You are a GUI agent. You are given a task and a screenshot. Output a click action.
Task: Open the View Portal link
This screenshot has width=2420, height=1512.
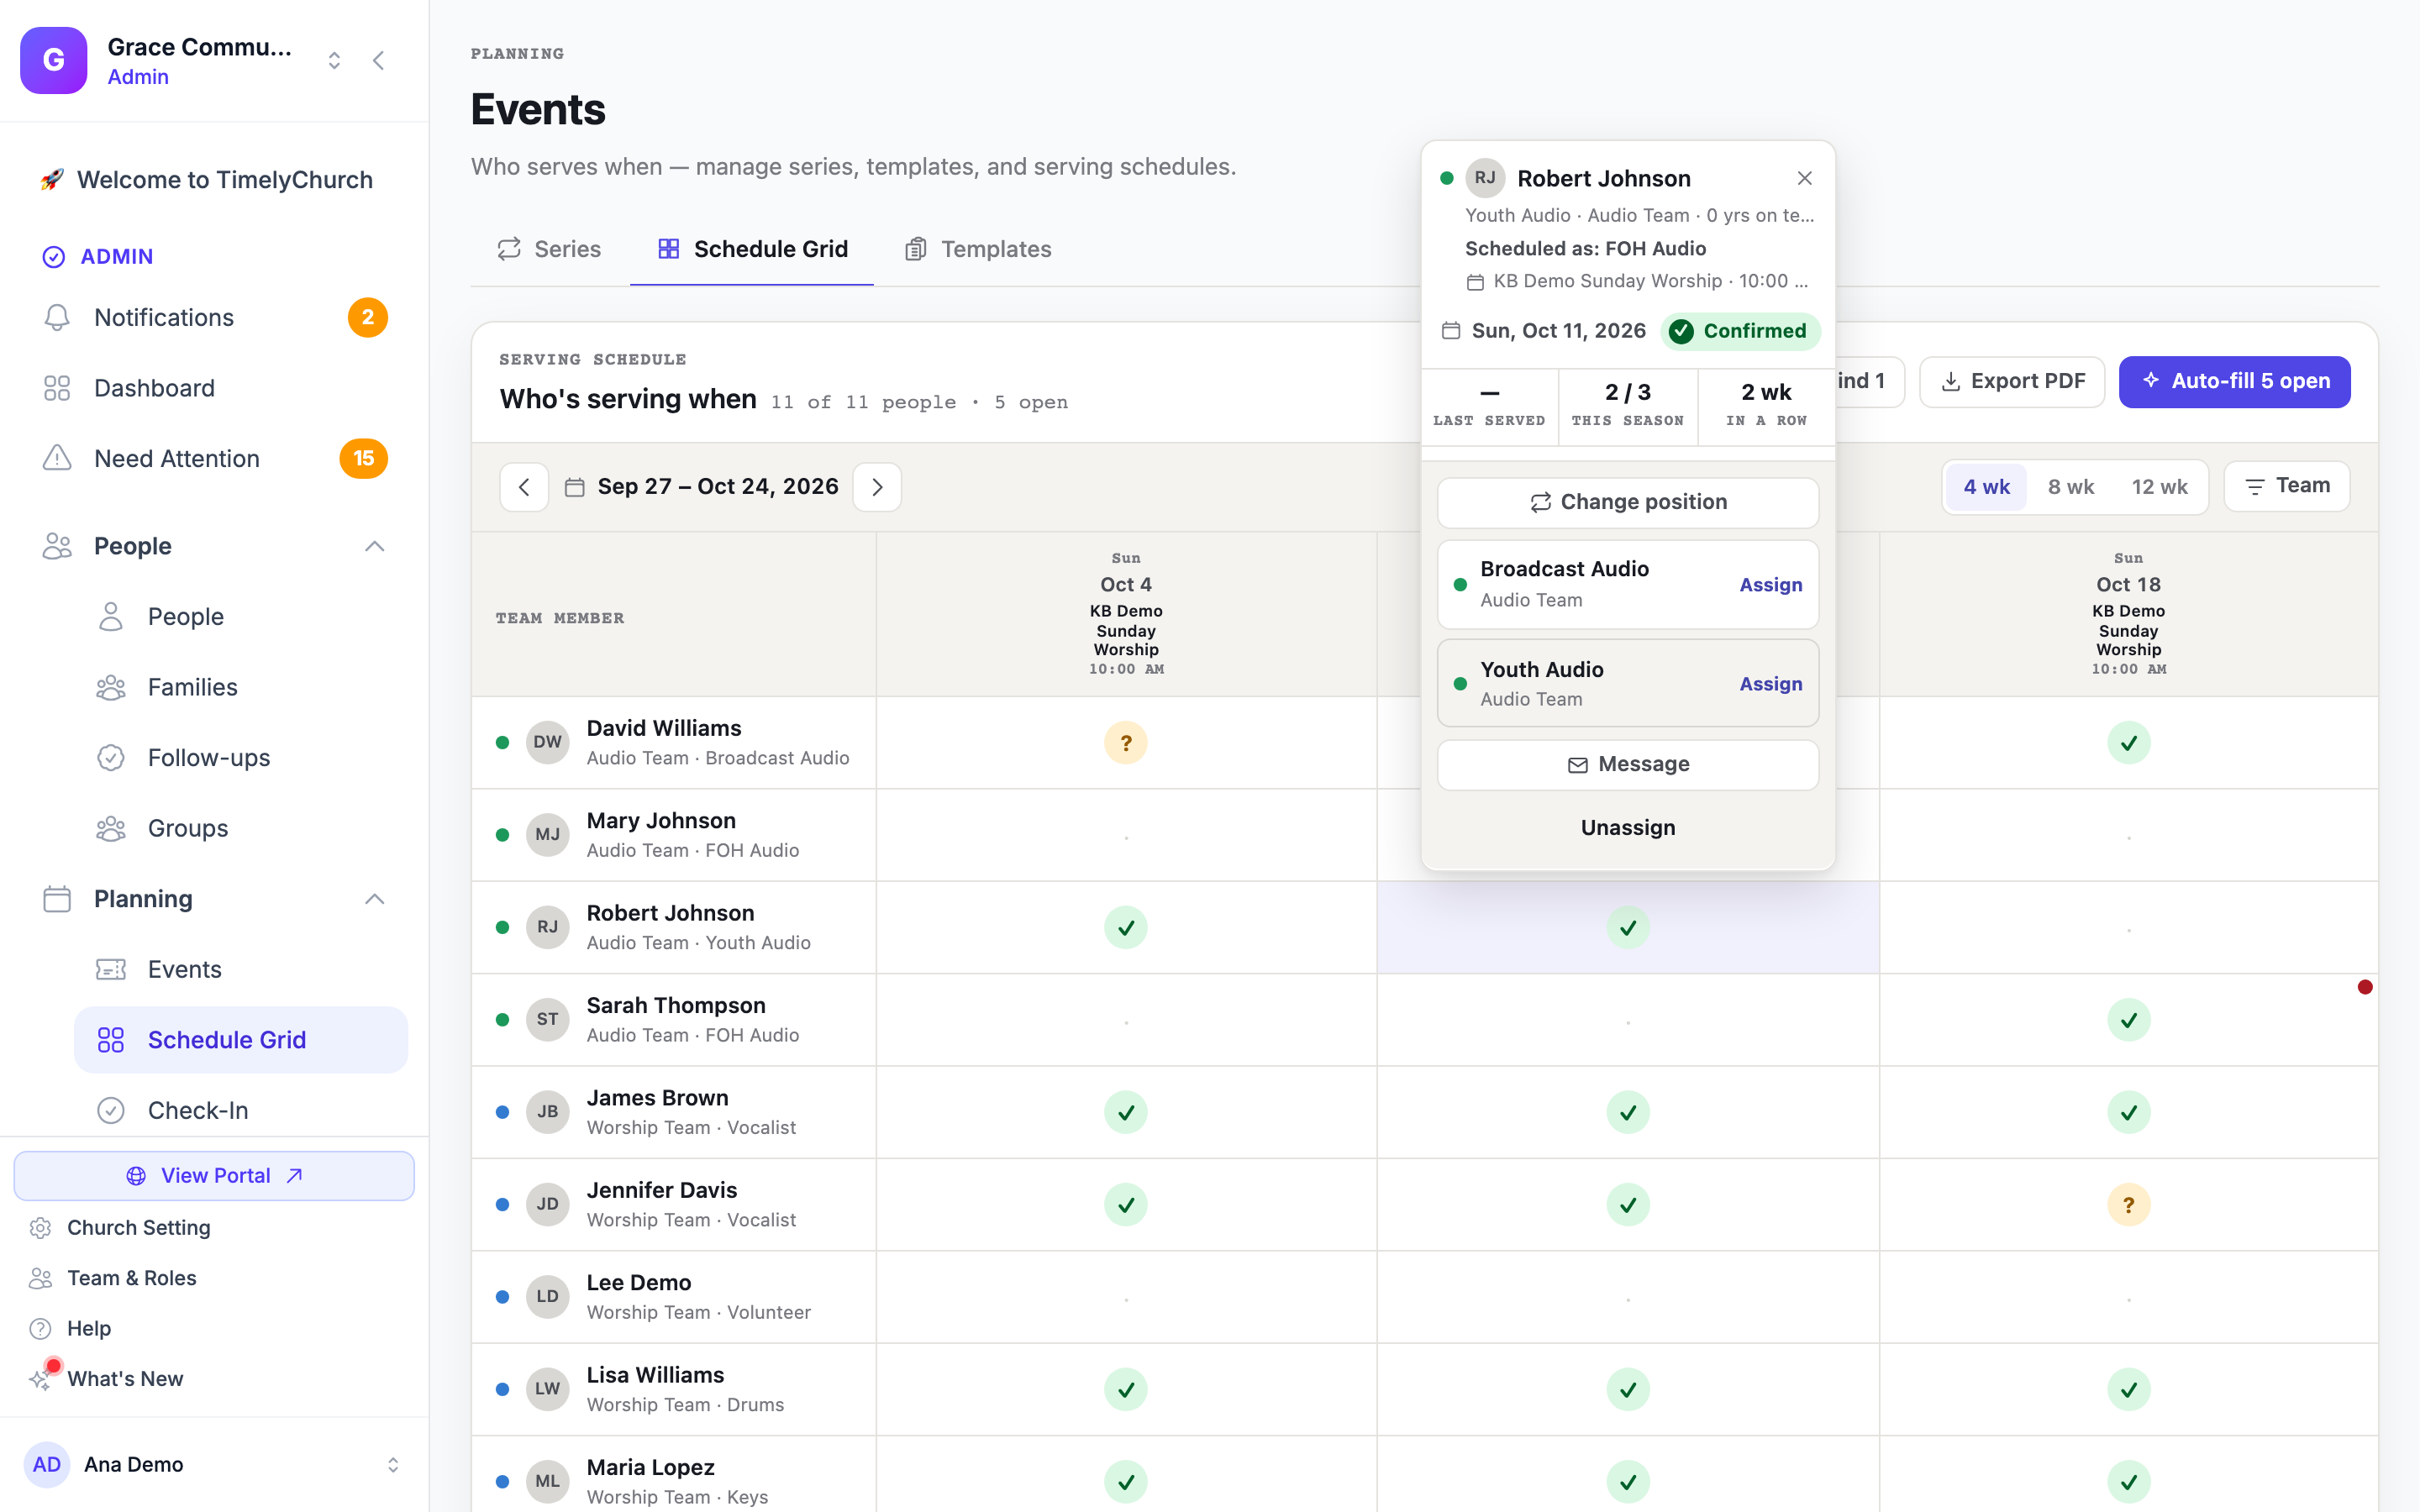click(214, 1176)
